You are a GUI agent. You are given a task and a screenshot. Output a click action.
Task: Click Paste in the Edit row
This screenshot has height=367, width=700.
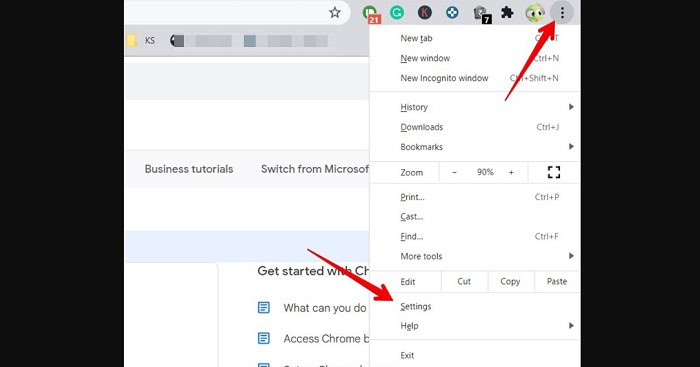coord(557,281)
